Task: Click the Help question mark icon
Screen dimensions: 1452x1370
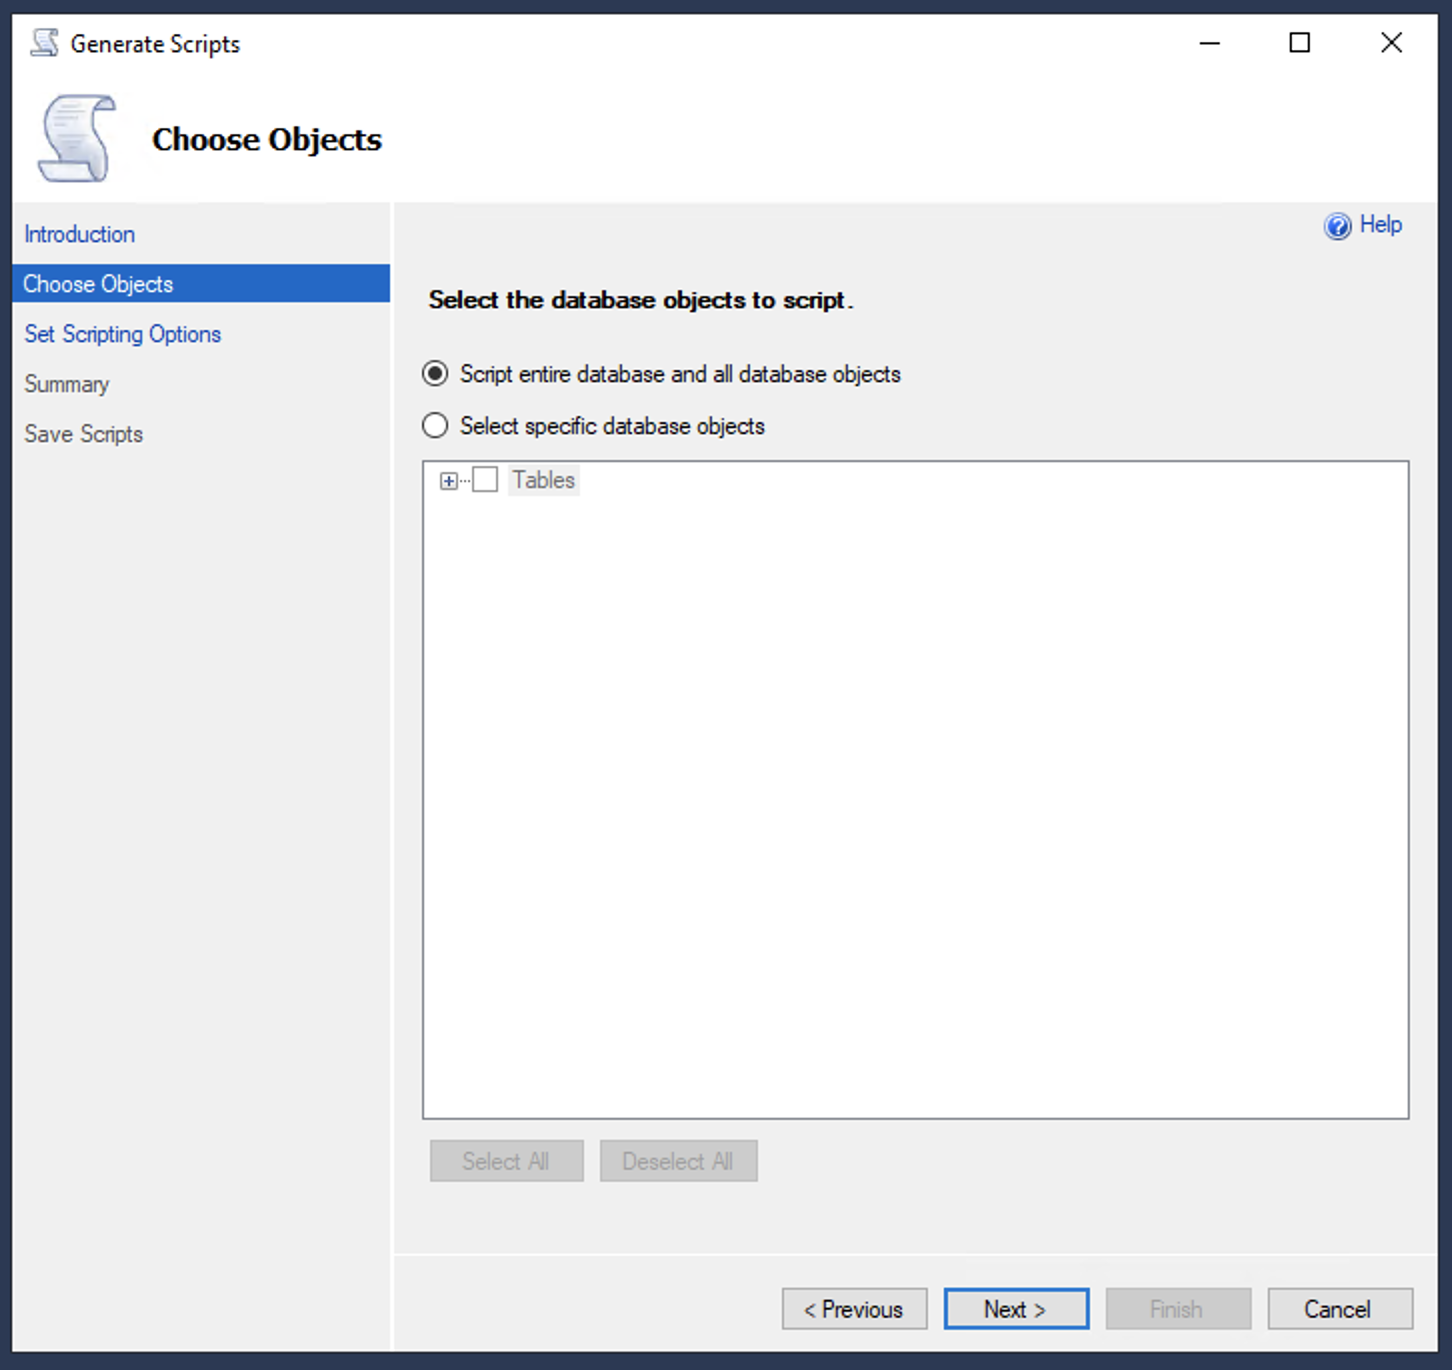Action: pos(1337,227)
